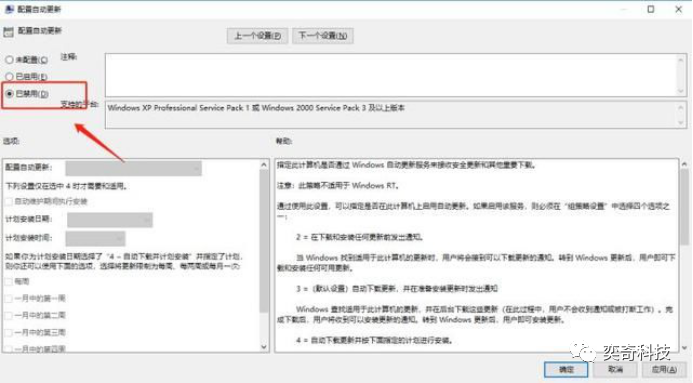Click the help panel scrollbar up arrow

click(684, 164)
